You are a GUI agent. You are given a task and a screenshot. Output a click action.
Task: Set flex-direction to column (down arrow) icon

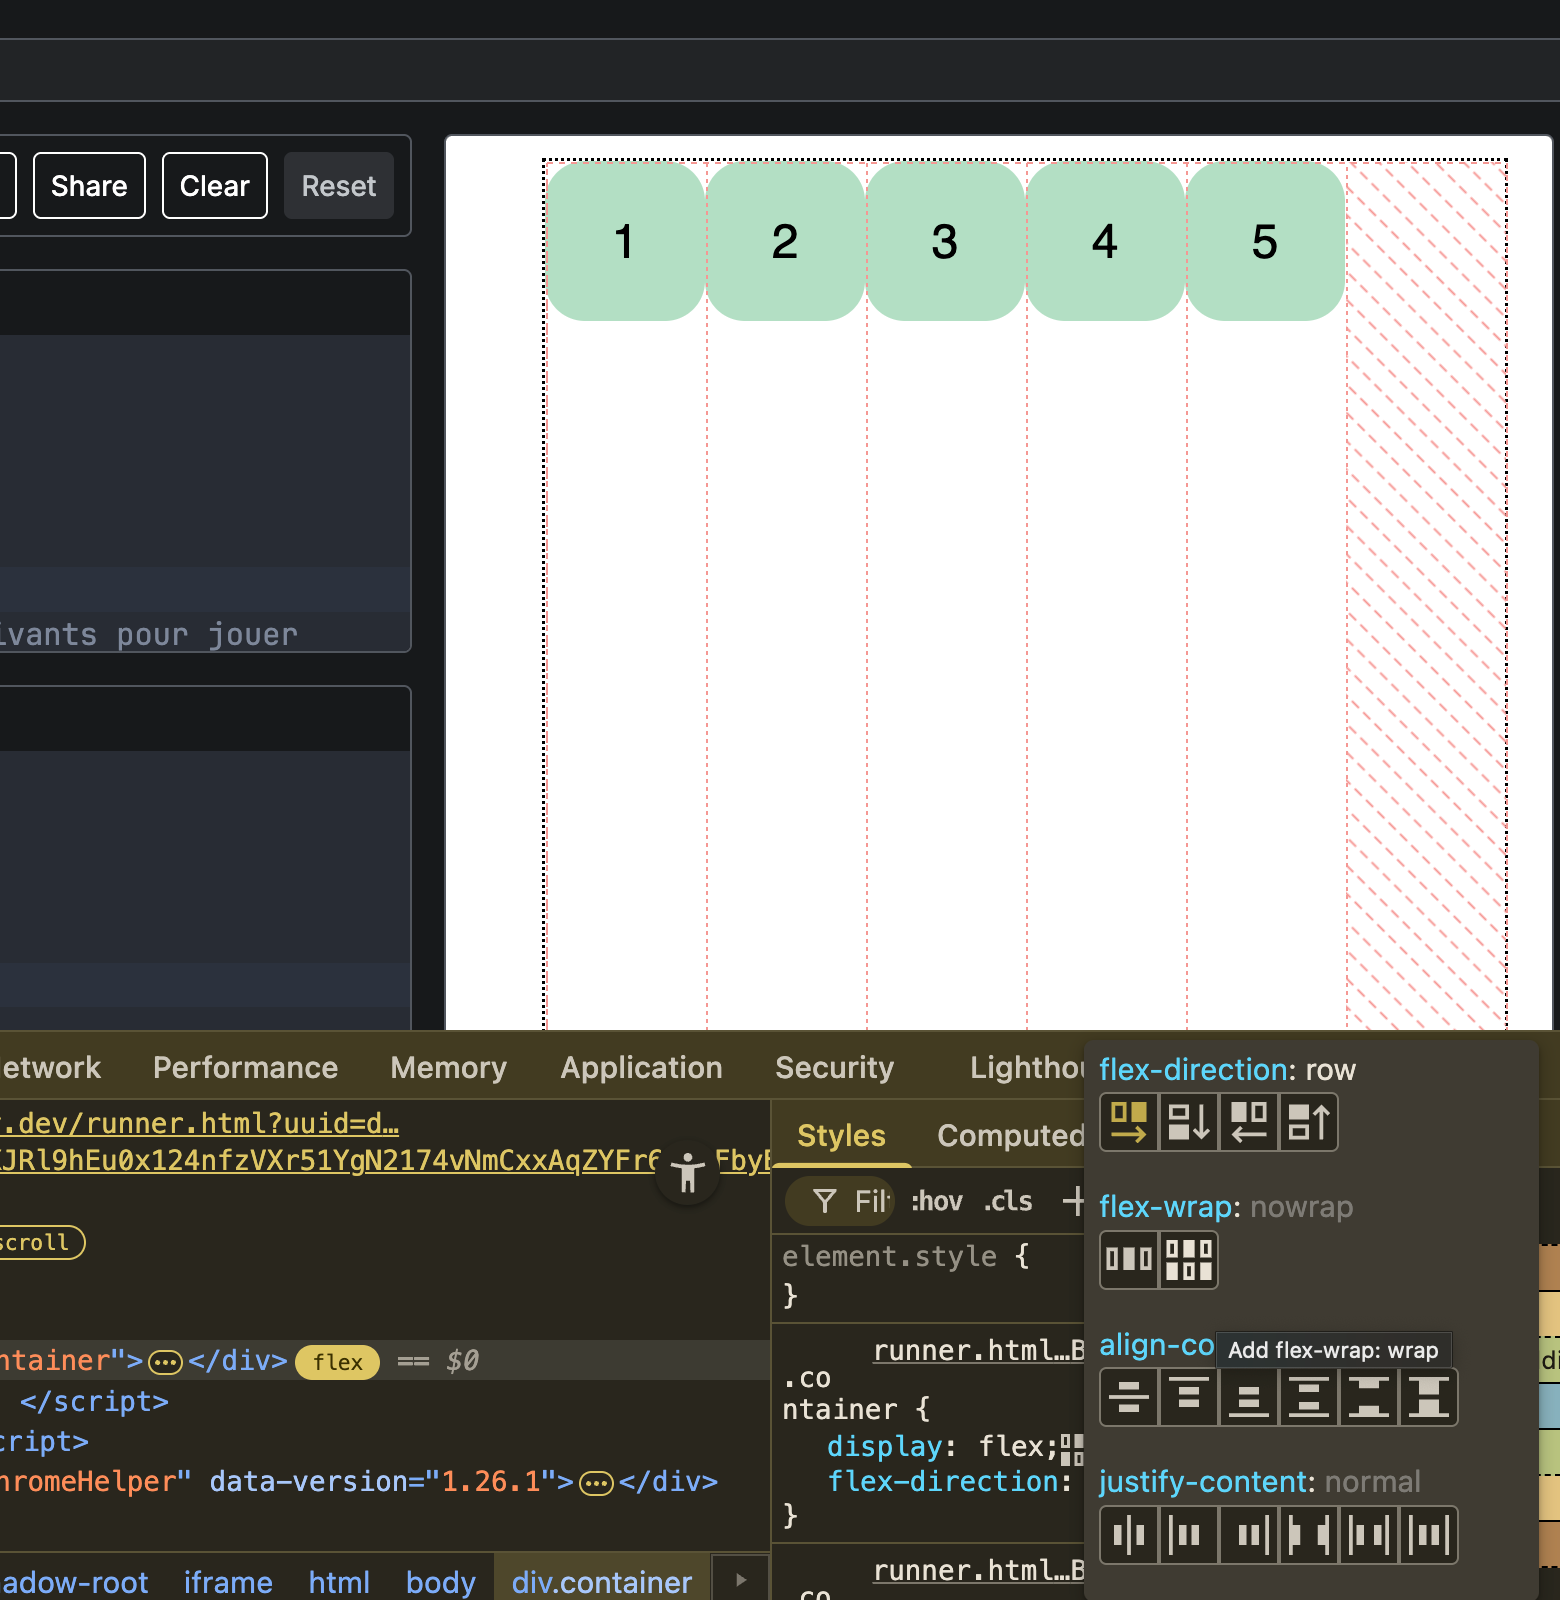(1189, 1122)
